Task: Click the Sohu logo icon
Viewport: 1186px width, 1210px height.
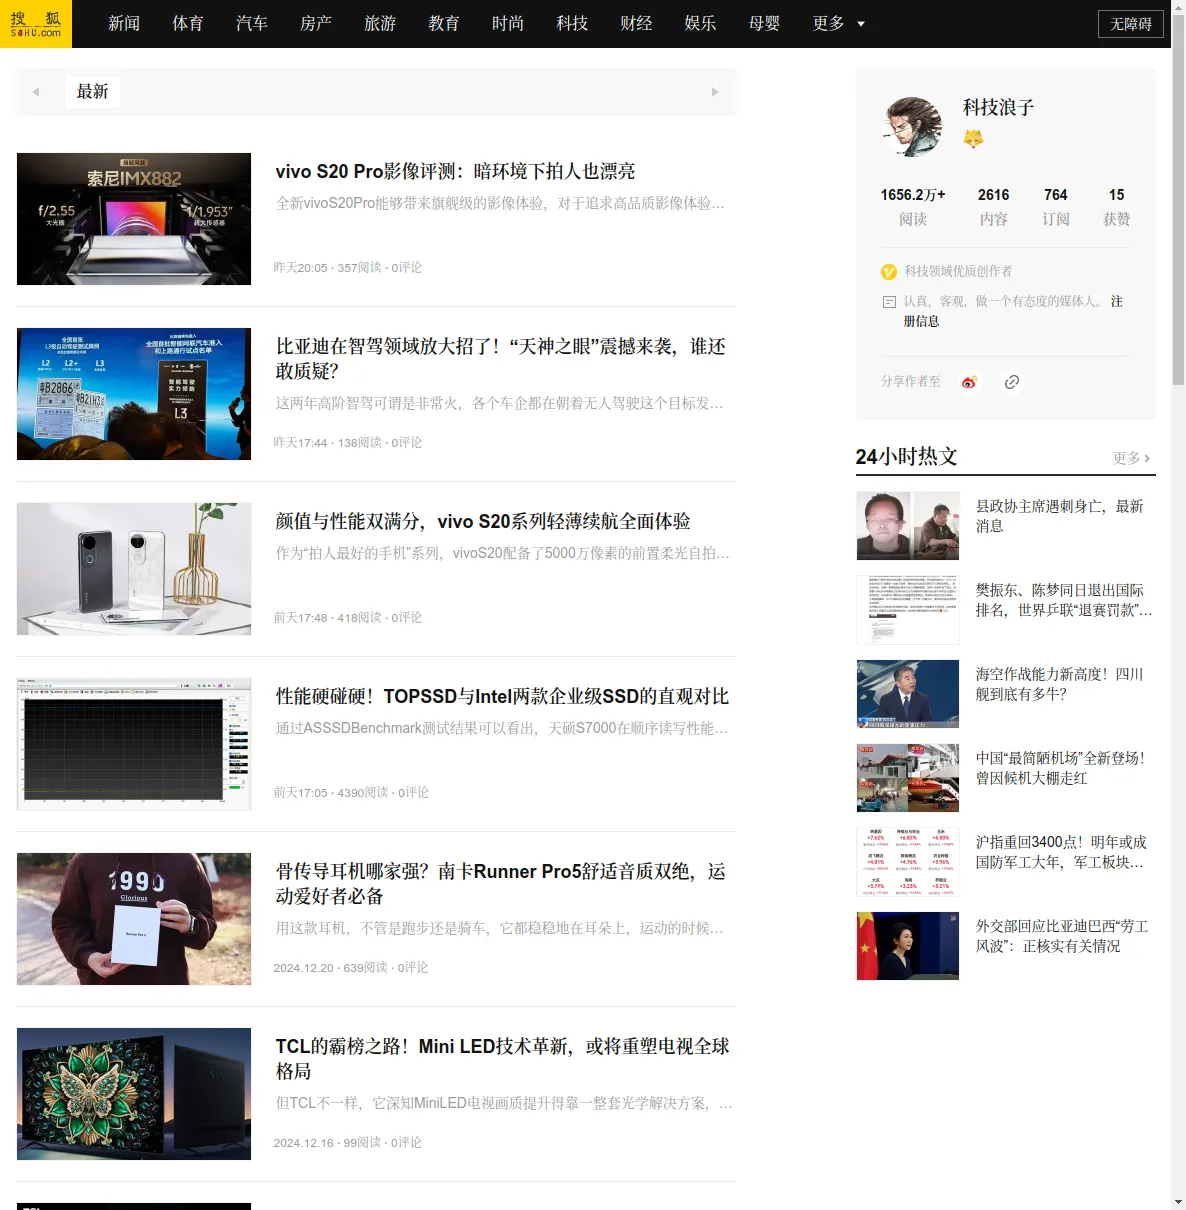Action: pyautogui.click(x=36, y=24)
